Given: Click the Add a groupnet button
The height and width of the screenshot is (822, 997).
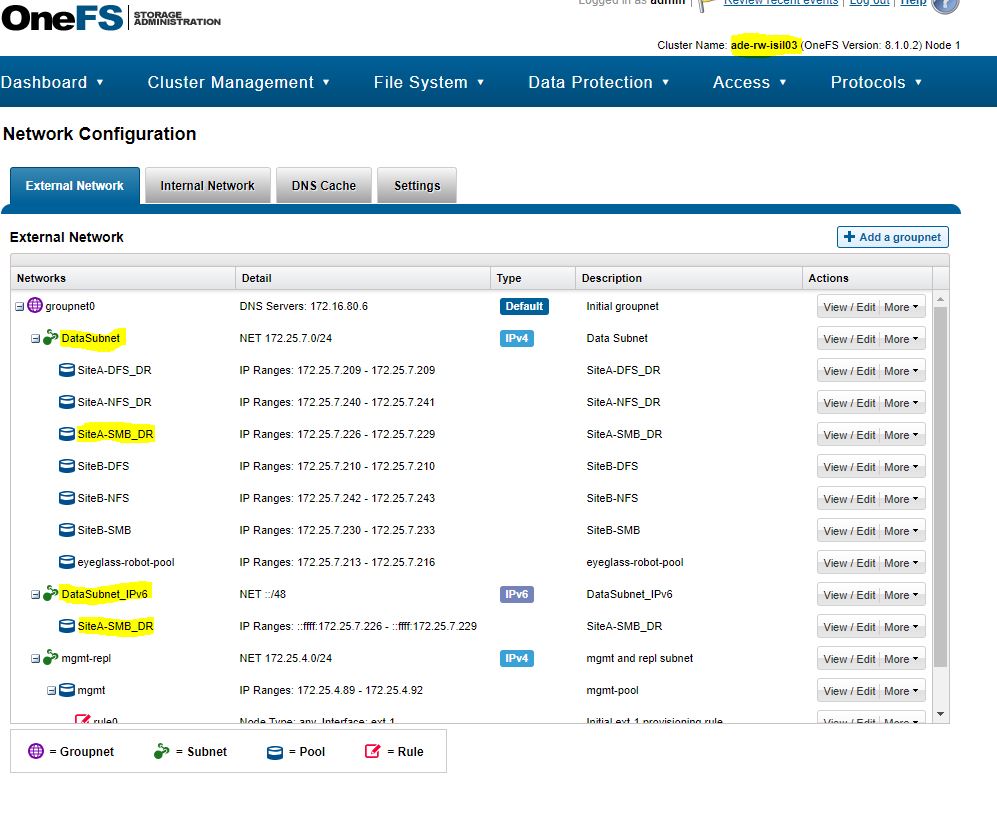Looking at the screenshot, I should [x=893, y=237].
